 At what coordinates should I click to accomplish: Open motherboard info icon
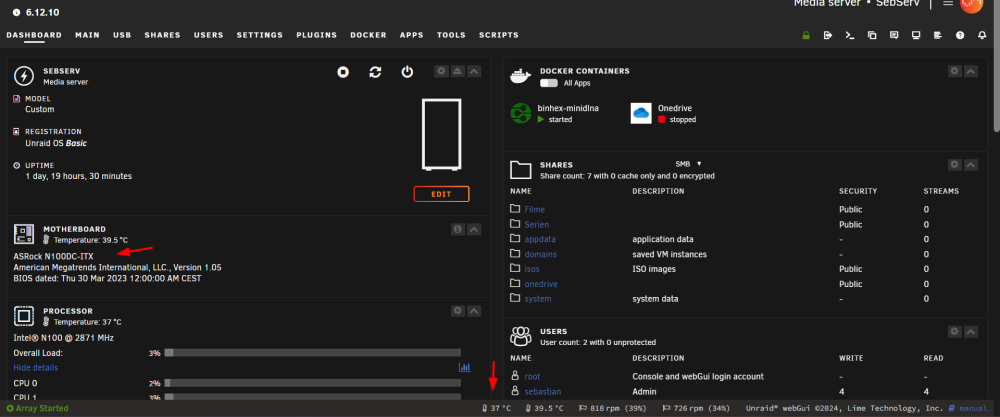tap(457, 229)
